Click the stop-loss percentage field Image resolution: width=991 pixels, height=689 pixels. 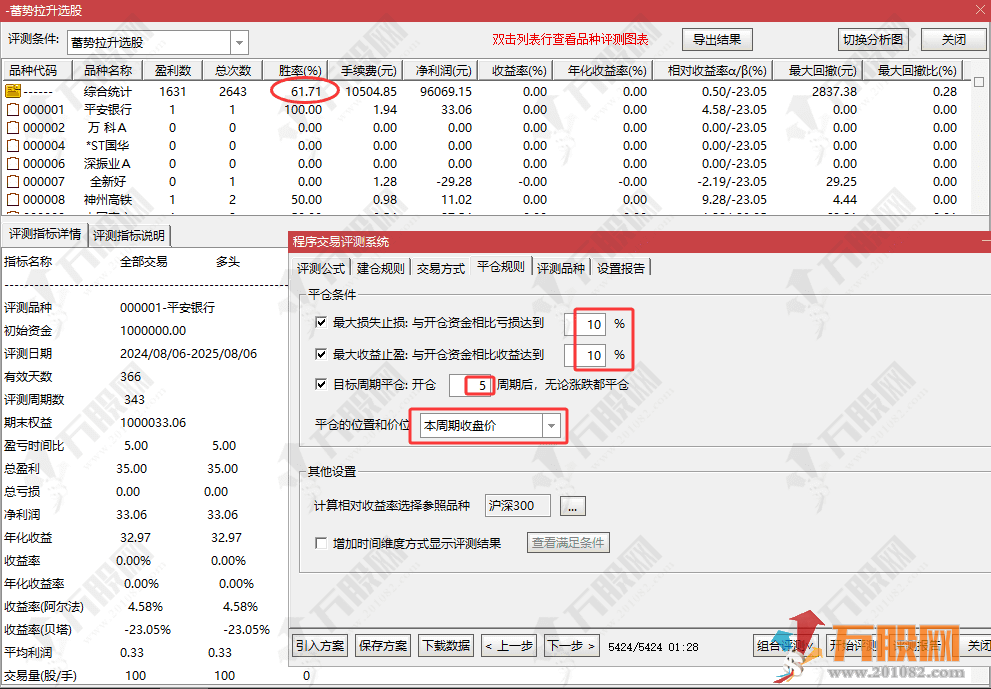coord(585,324)
